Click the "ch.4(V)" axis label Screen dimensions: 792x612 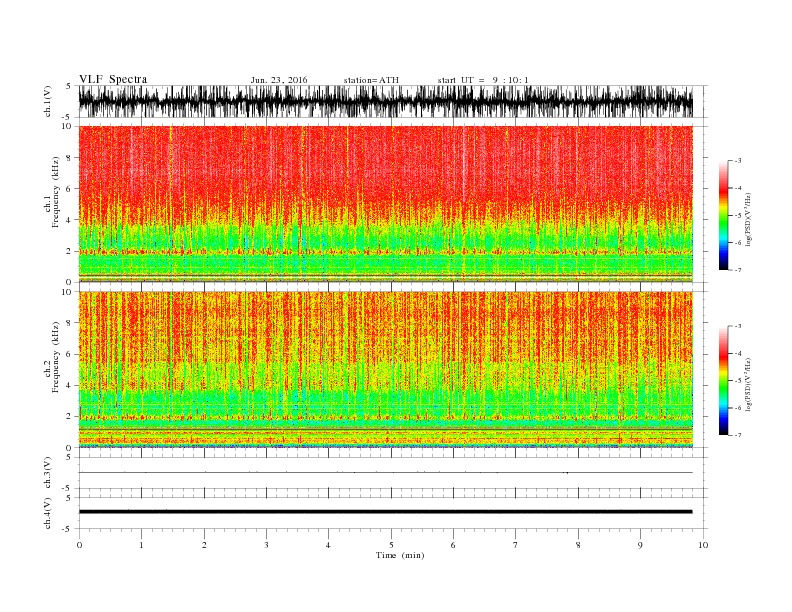click(x=48, y=513)
